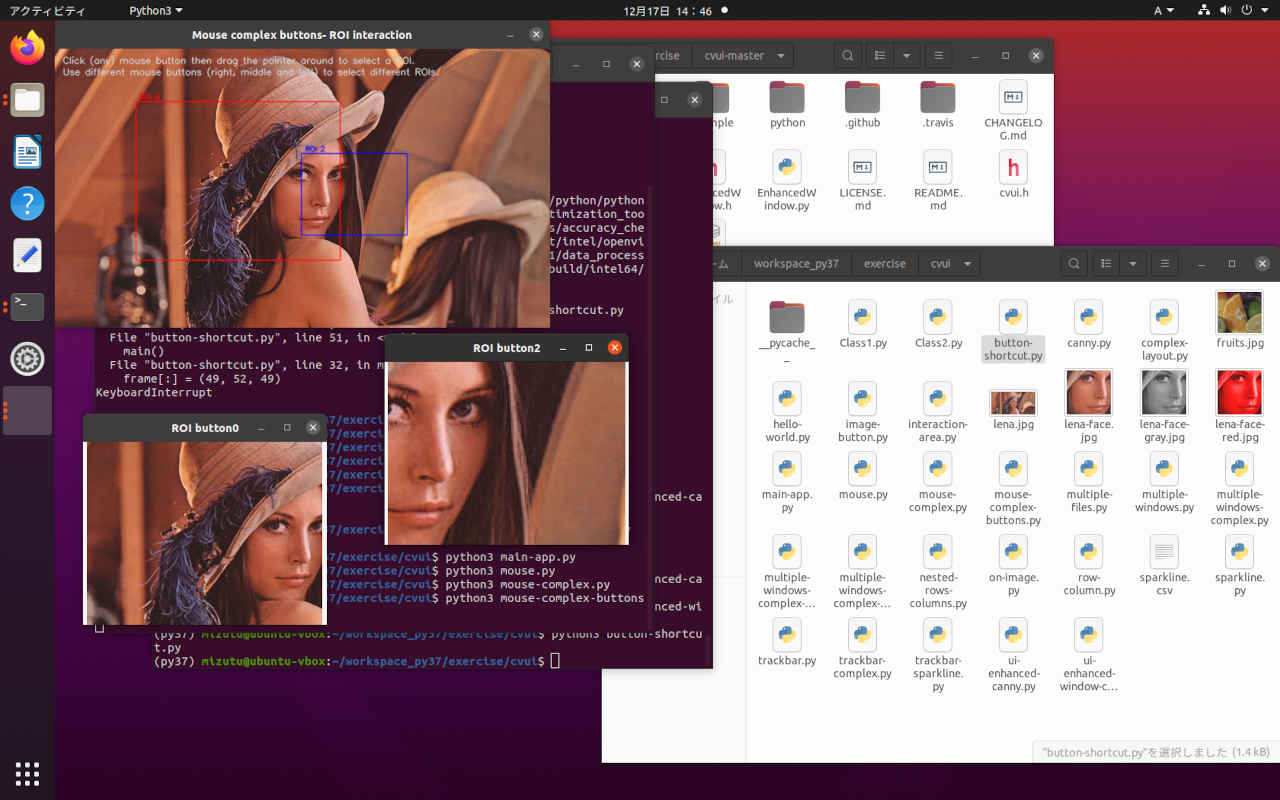This screenshot has width=1280, height=800.
Task: Open the Python3 app menu in the top bar
Action: [x=156, y=11]
